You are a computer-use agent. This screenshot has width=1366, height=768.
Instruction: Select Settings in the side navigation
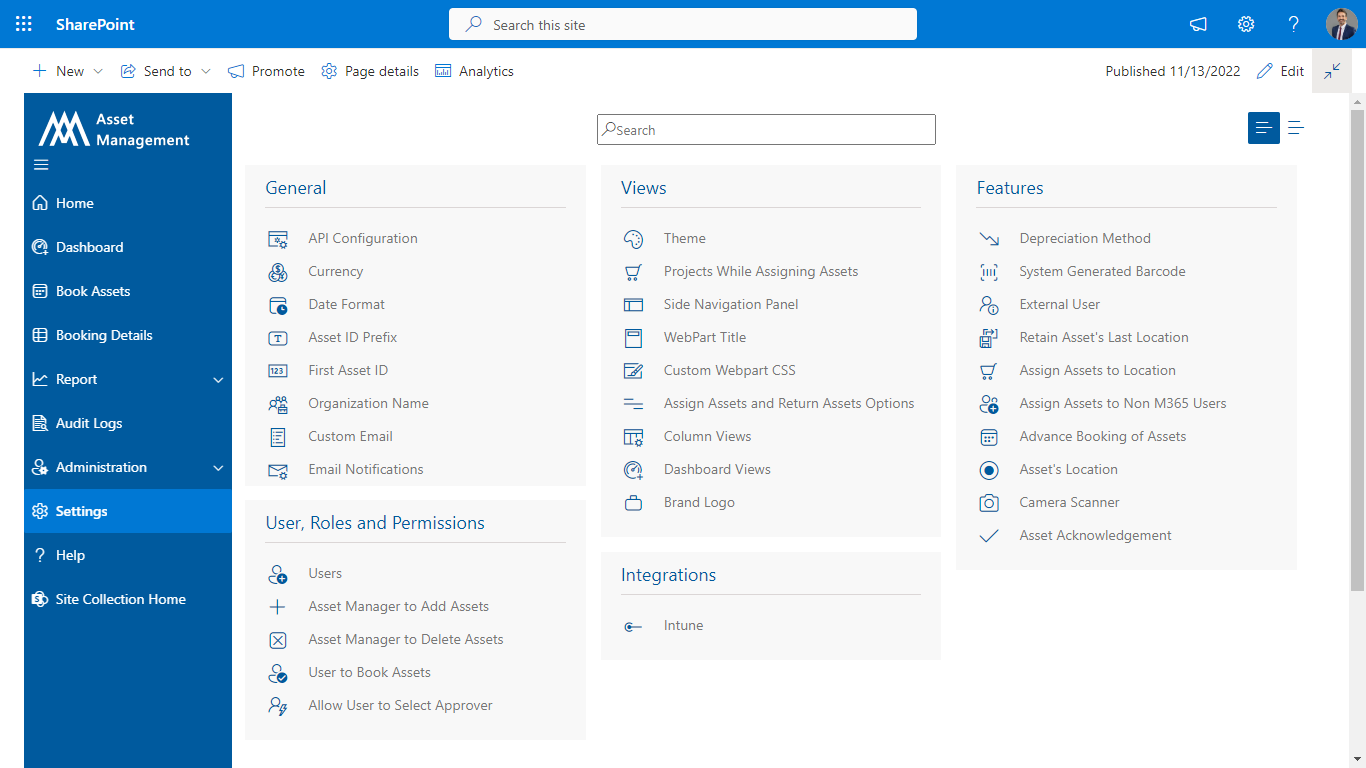[81, 510]
